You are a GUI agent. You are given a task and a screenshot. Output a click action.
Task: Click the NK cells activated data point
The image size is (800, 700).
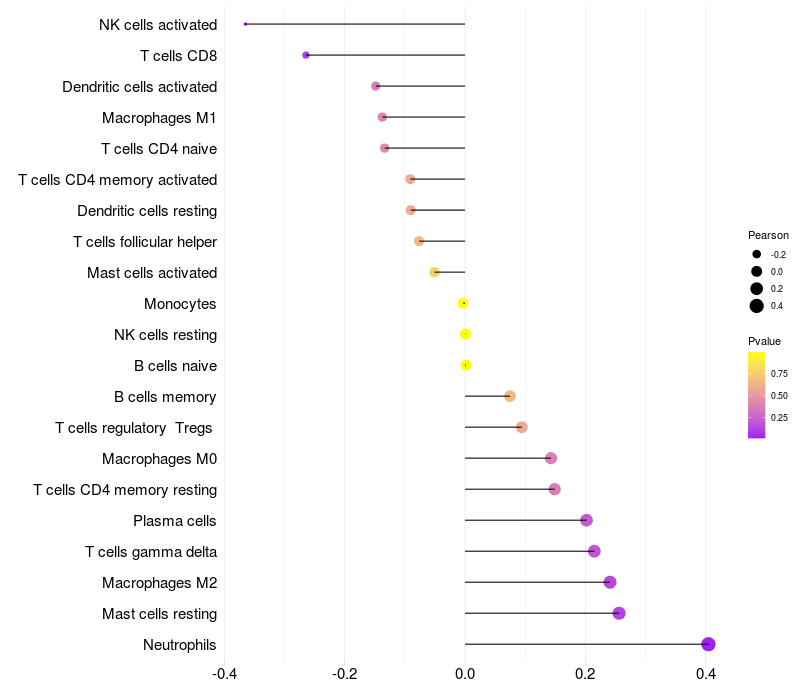(245, 24)
